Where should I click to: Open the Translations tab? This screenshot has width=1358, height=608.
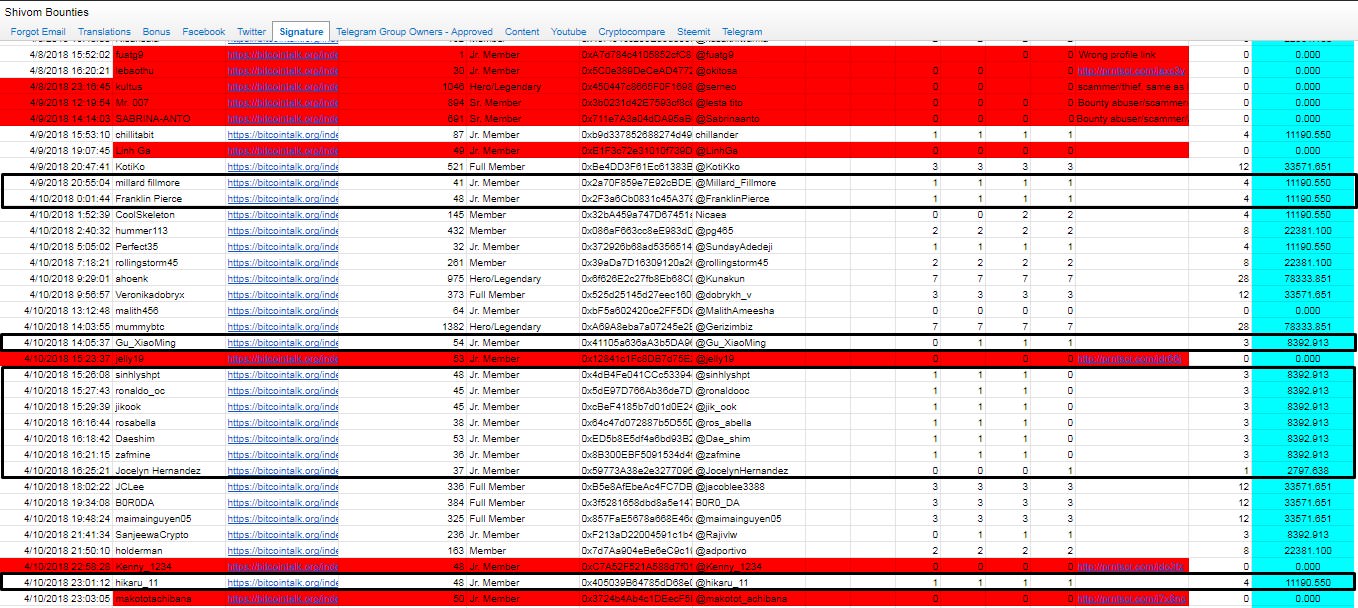point(104,32)
